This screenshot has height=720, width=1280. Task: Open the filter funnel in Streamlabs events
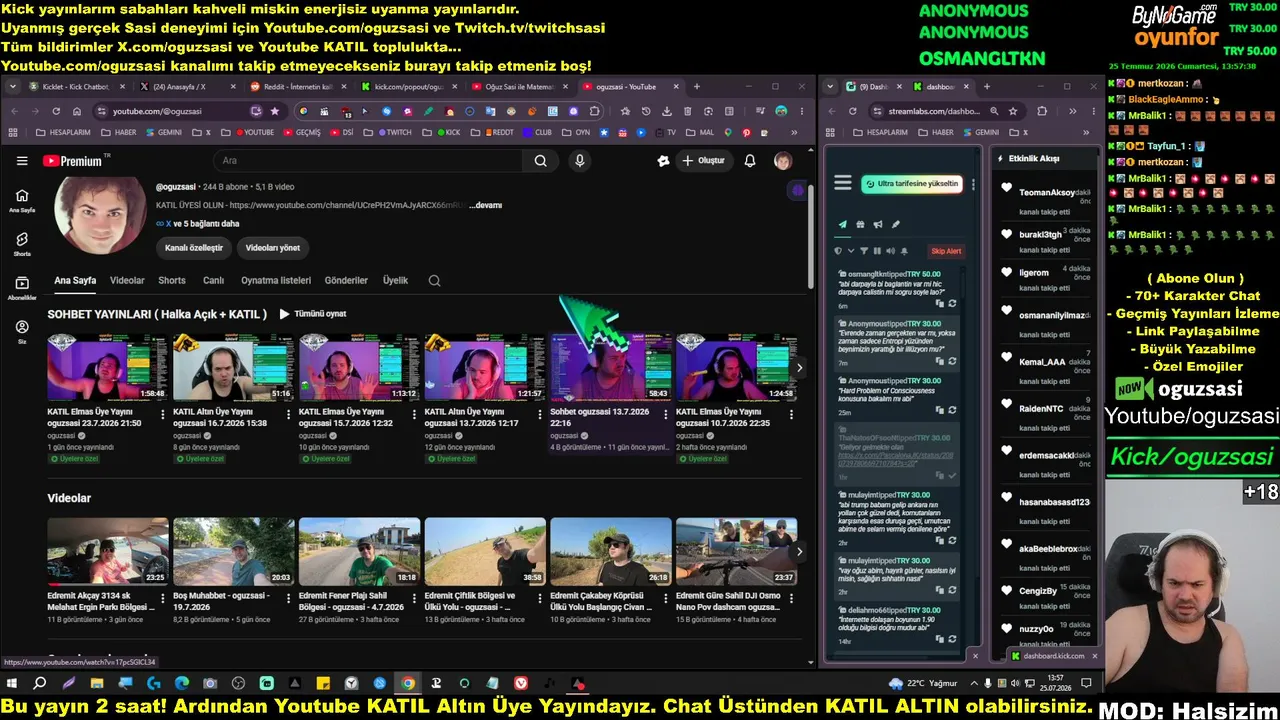point(865,251)
